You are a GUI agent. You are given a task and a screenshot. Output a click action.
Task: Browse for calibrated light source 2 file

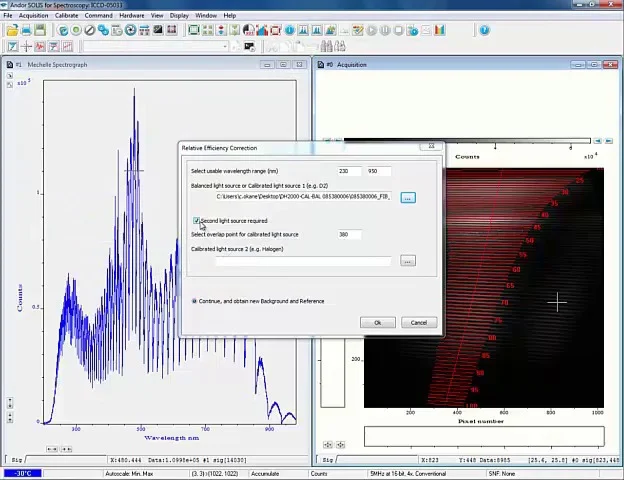click(407, 261)
